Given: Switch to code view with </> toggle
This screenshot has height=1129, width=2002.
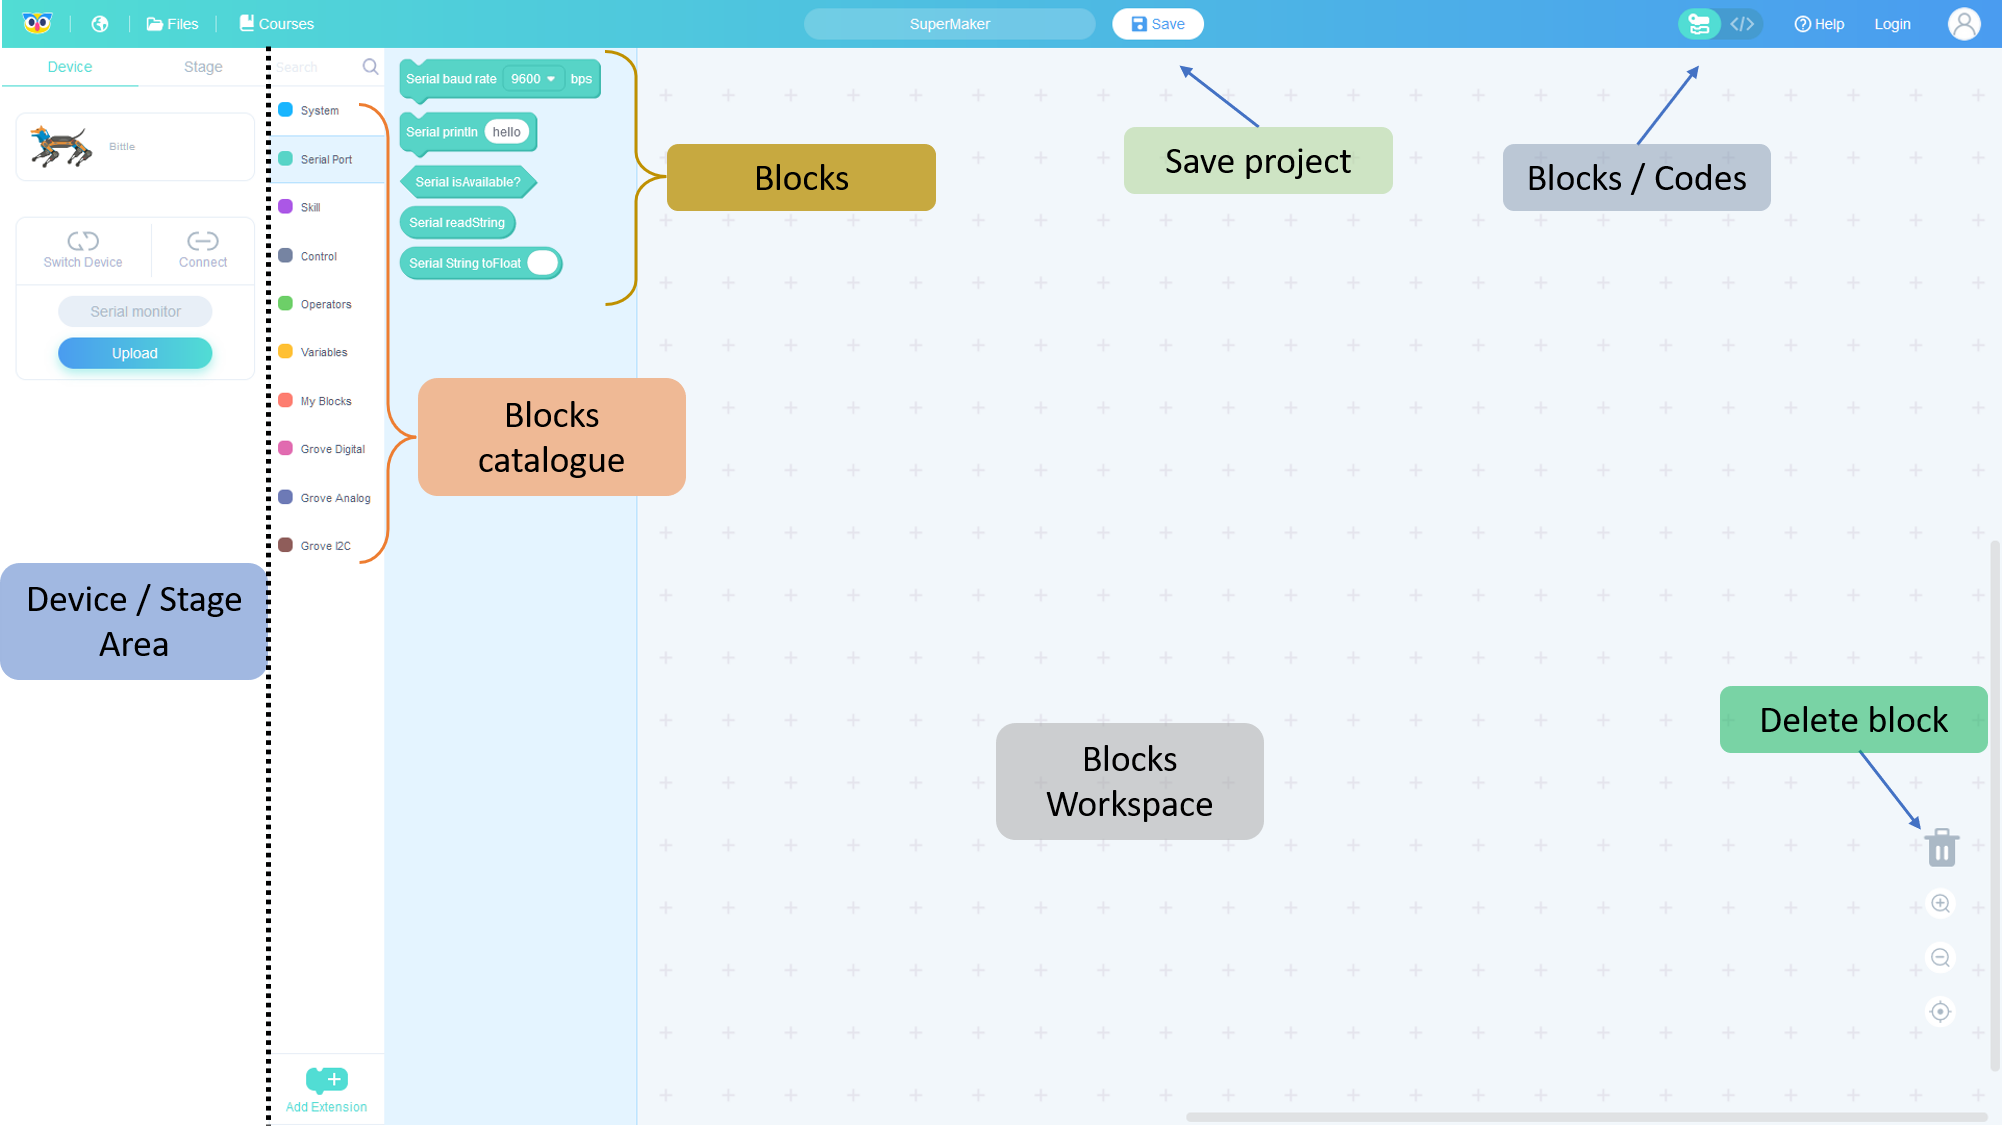Looking at the screenshot, I should pyautogui.click(x=1742, y=23).
